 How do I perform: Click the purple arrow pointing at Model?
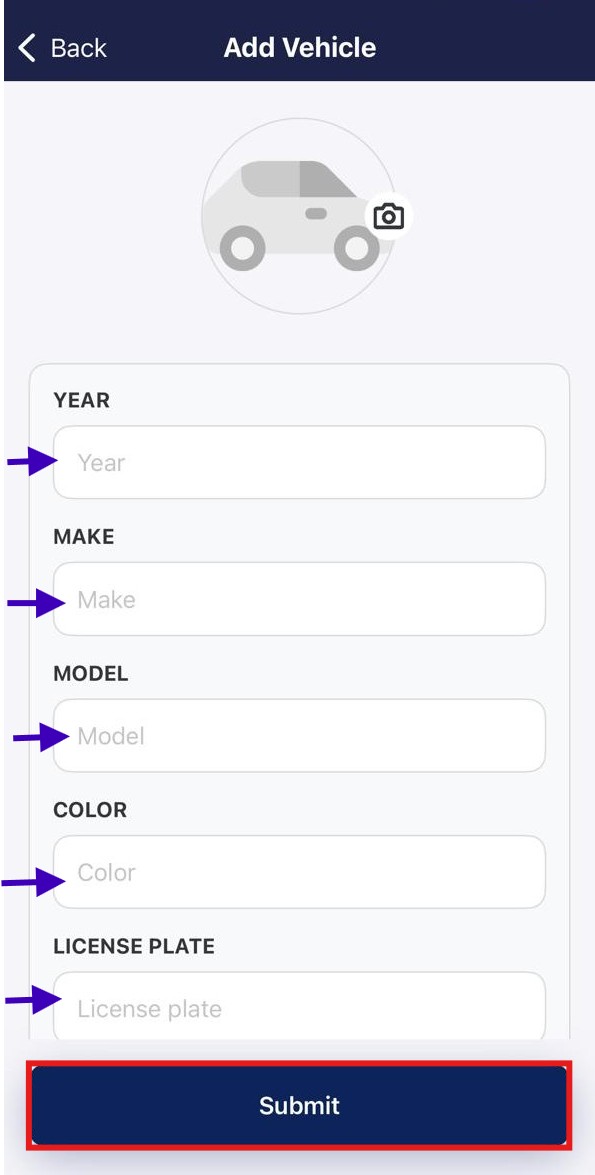(41, 737)
